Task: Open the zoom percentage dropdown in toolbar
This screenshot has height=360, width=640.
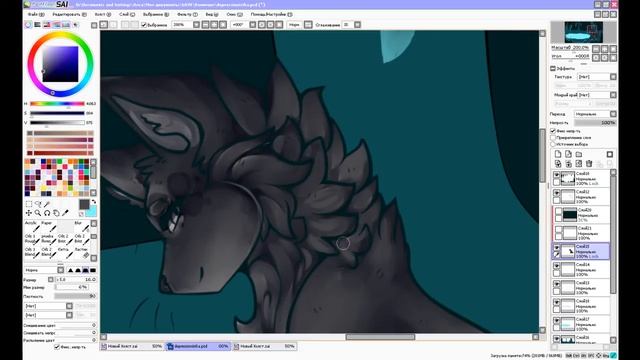Action: [196, 25]
